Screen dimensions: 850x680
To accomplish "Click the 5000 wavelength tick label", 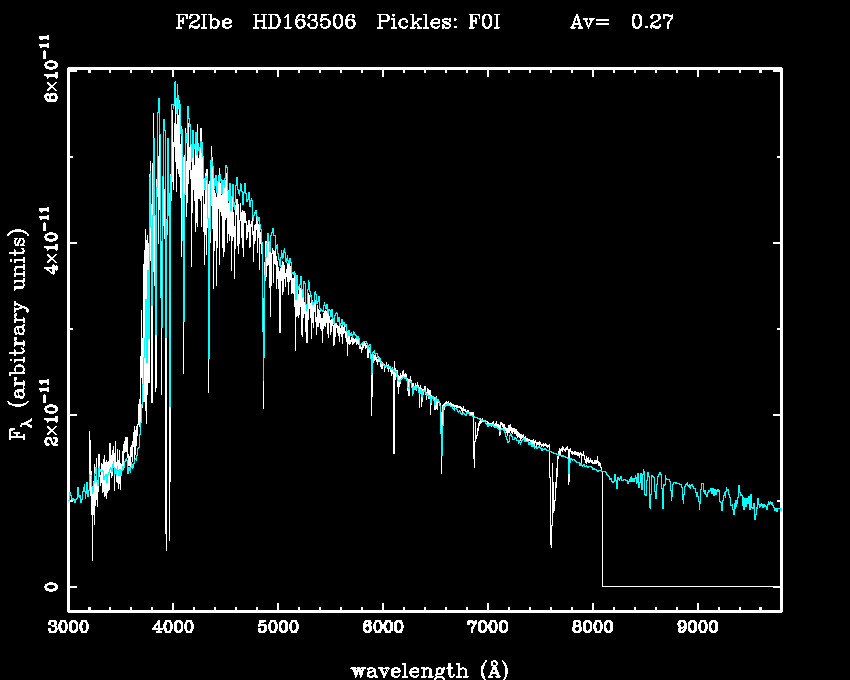I will 277,628.
